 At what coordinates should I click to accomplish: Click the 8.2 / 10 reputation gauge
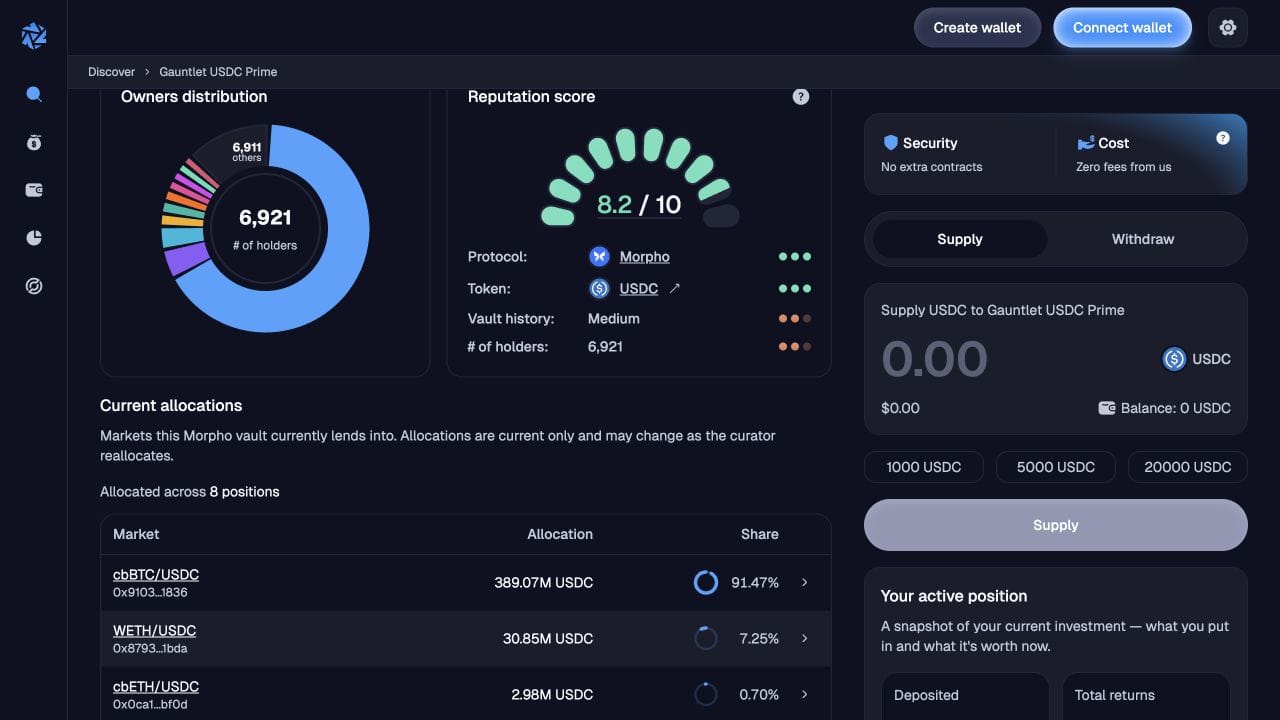[x=640, y=180]
